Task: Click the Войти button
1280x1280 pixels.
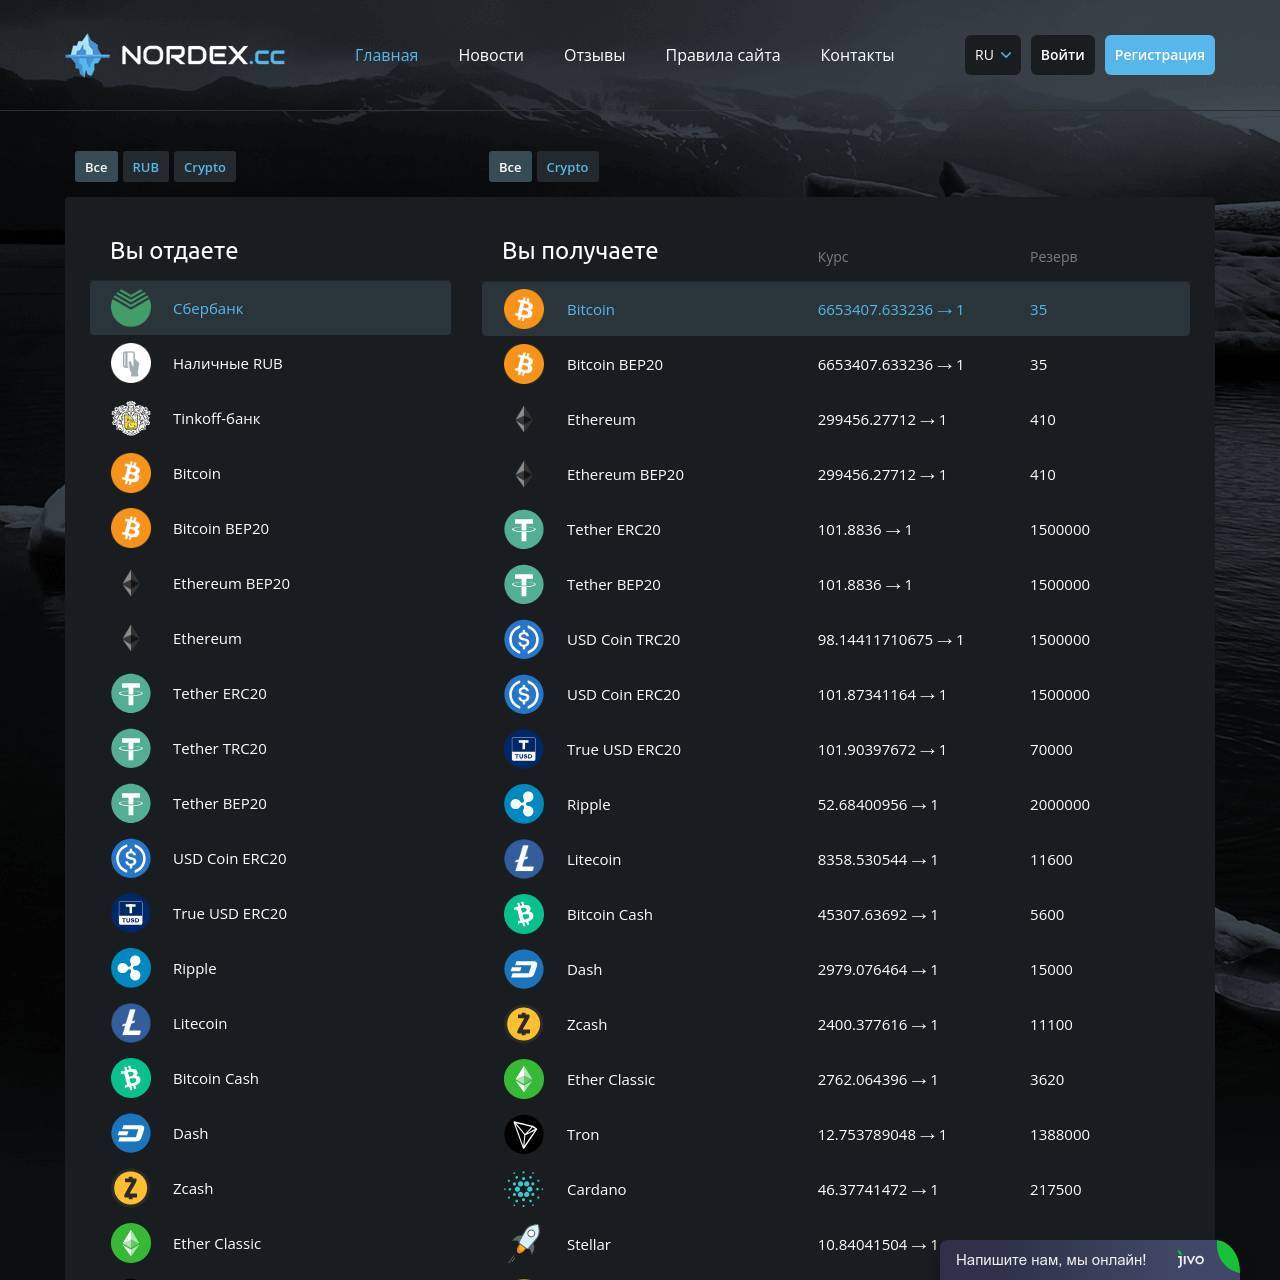Action: click(x=1062, y=55)
